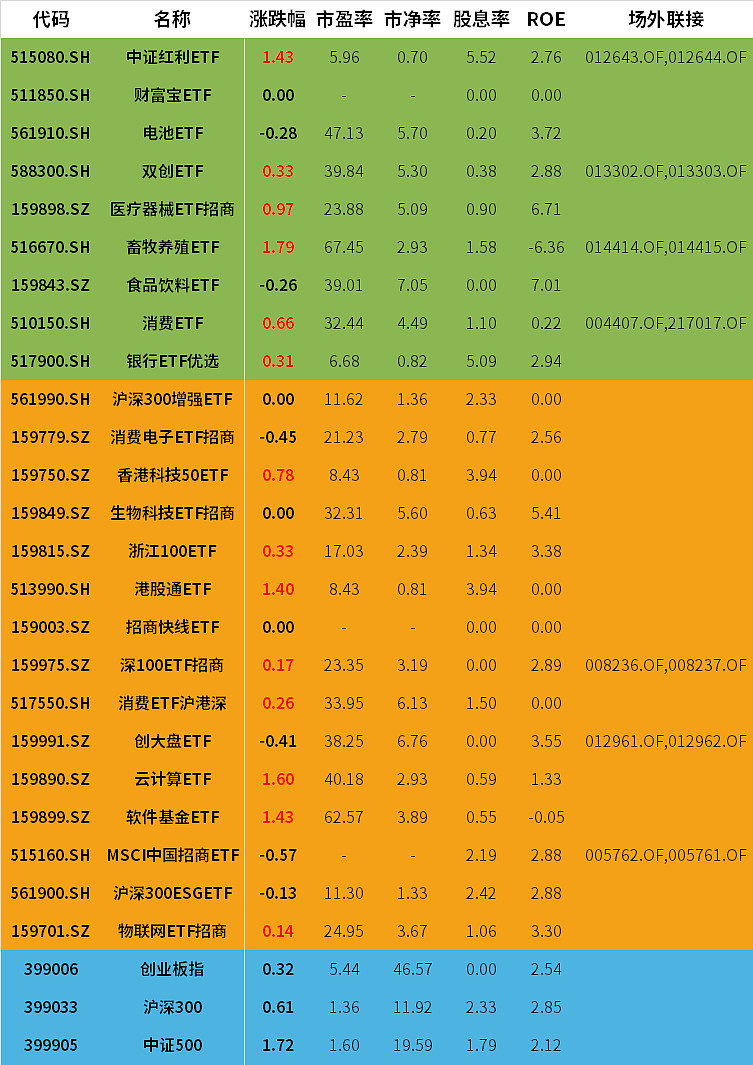Select stock code 511850.SH

[x=50, y=95]
